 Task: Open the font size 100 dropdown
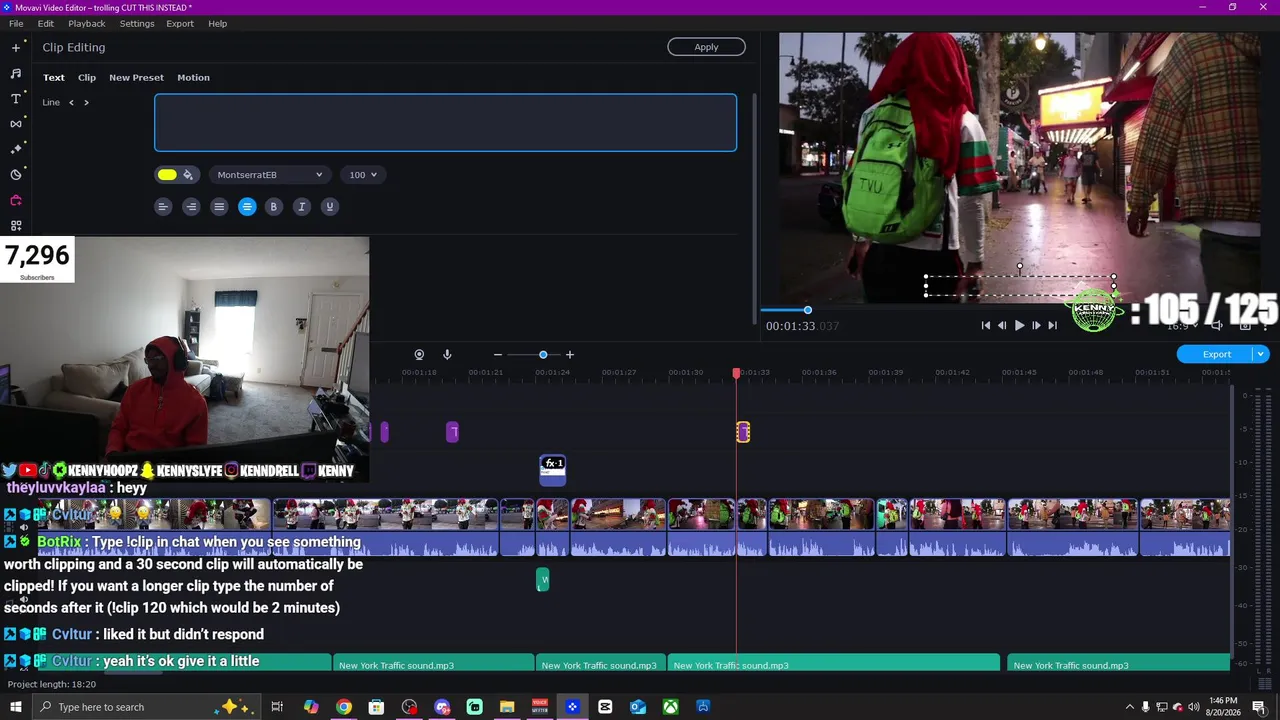(x=362, y=175)
